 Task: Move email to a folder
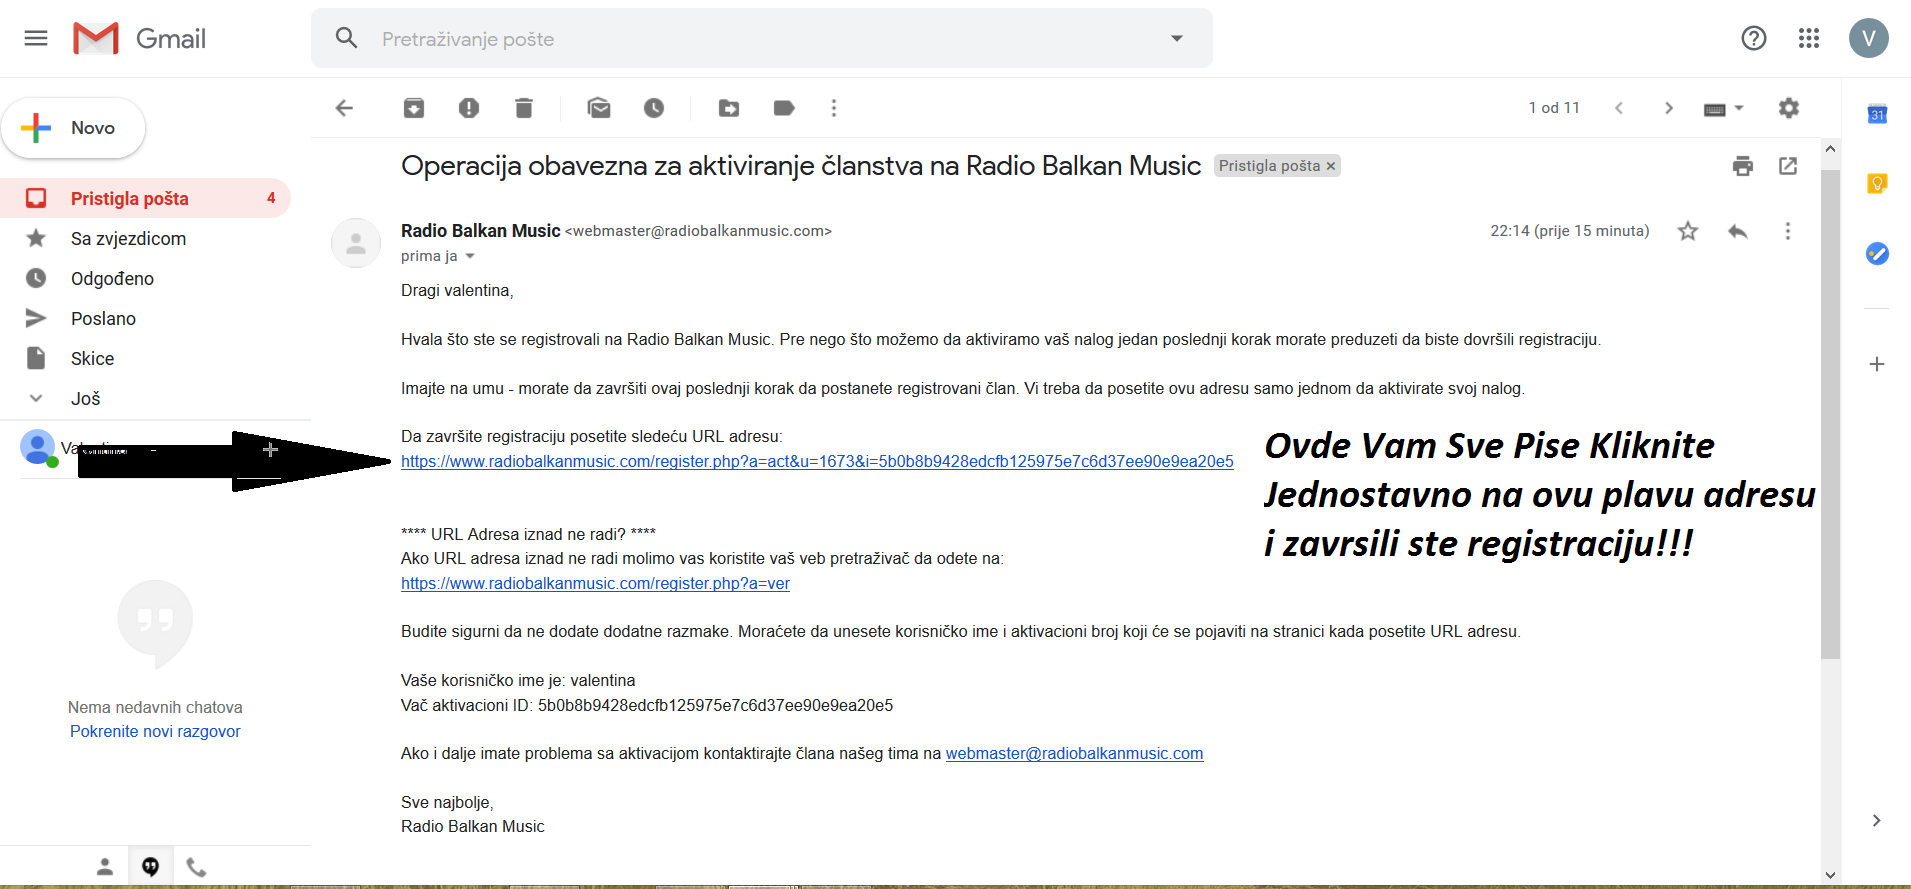[729, 108]
